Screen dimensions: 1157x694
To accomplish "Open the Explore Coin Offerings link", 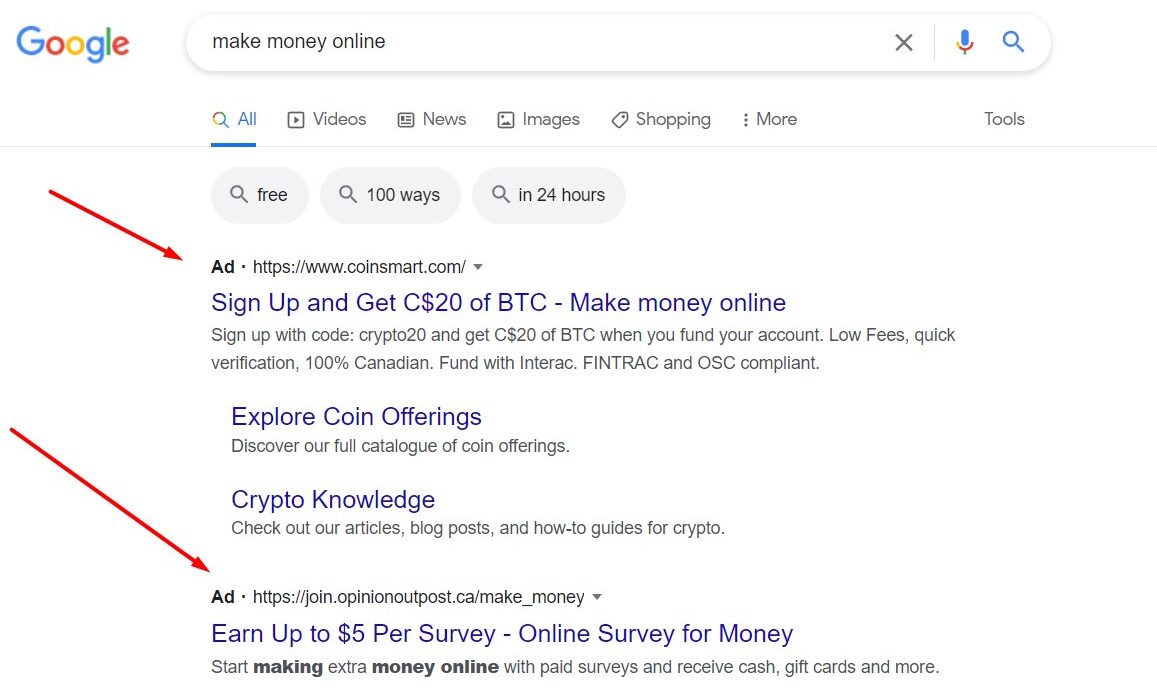I will click(356, 417).
